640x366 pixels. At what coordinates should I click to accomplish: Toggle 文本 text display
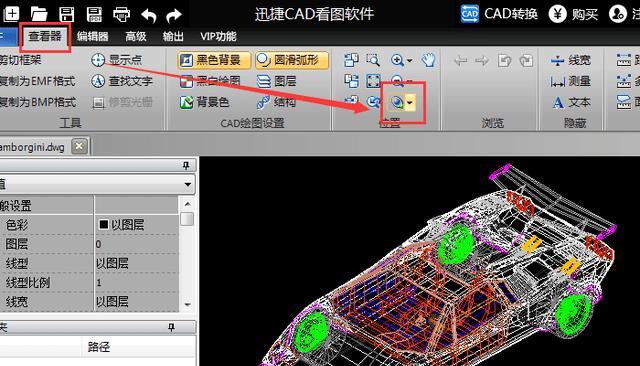pos(571,102)
